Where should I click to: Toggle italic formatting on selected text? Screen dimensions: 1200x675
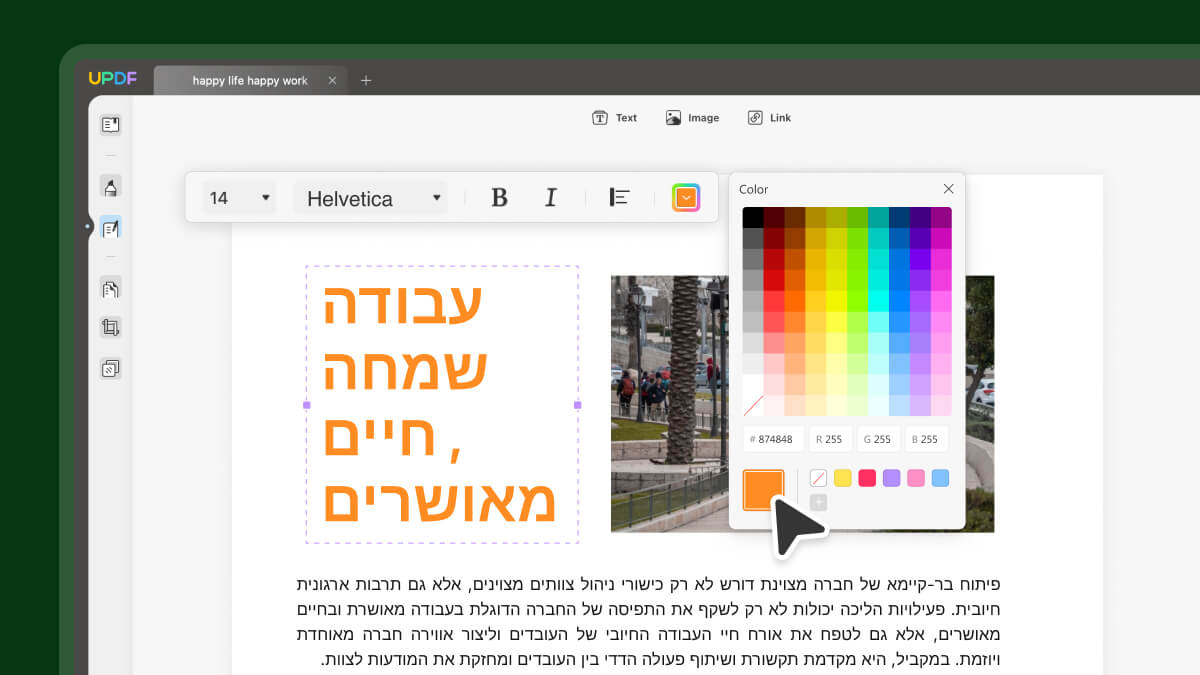[551, 197]
